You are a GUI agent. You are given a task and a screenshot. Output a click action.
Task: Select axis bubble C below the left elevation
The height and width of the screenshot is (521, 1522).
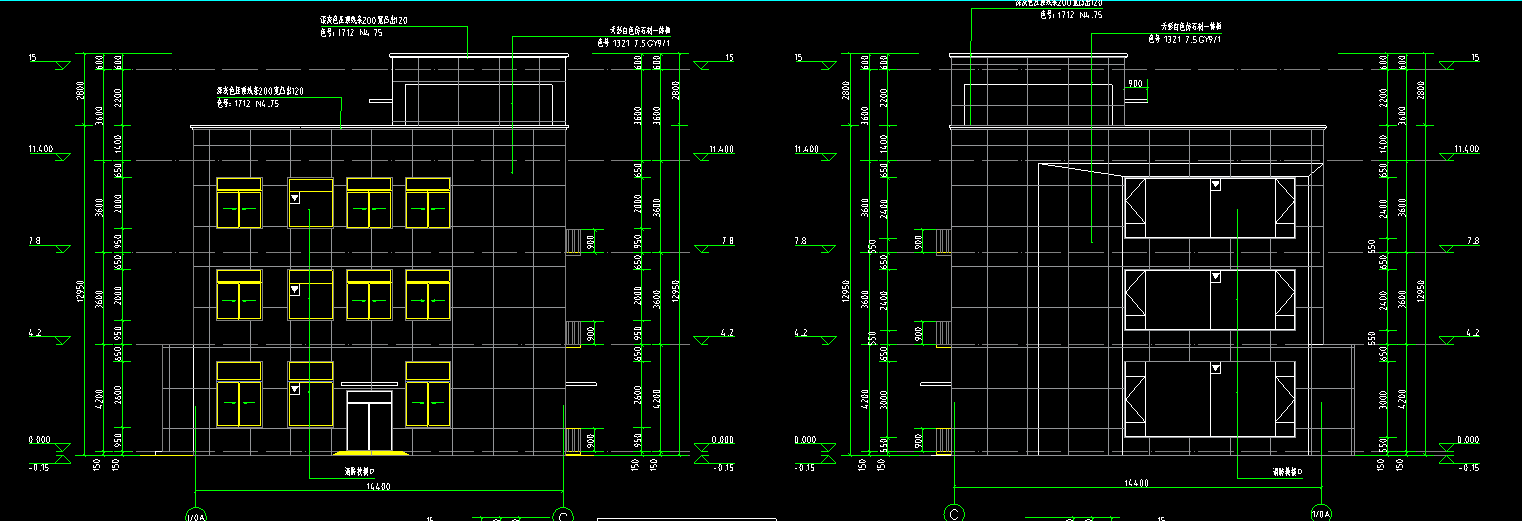point(564,515)
